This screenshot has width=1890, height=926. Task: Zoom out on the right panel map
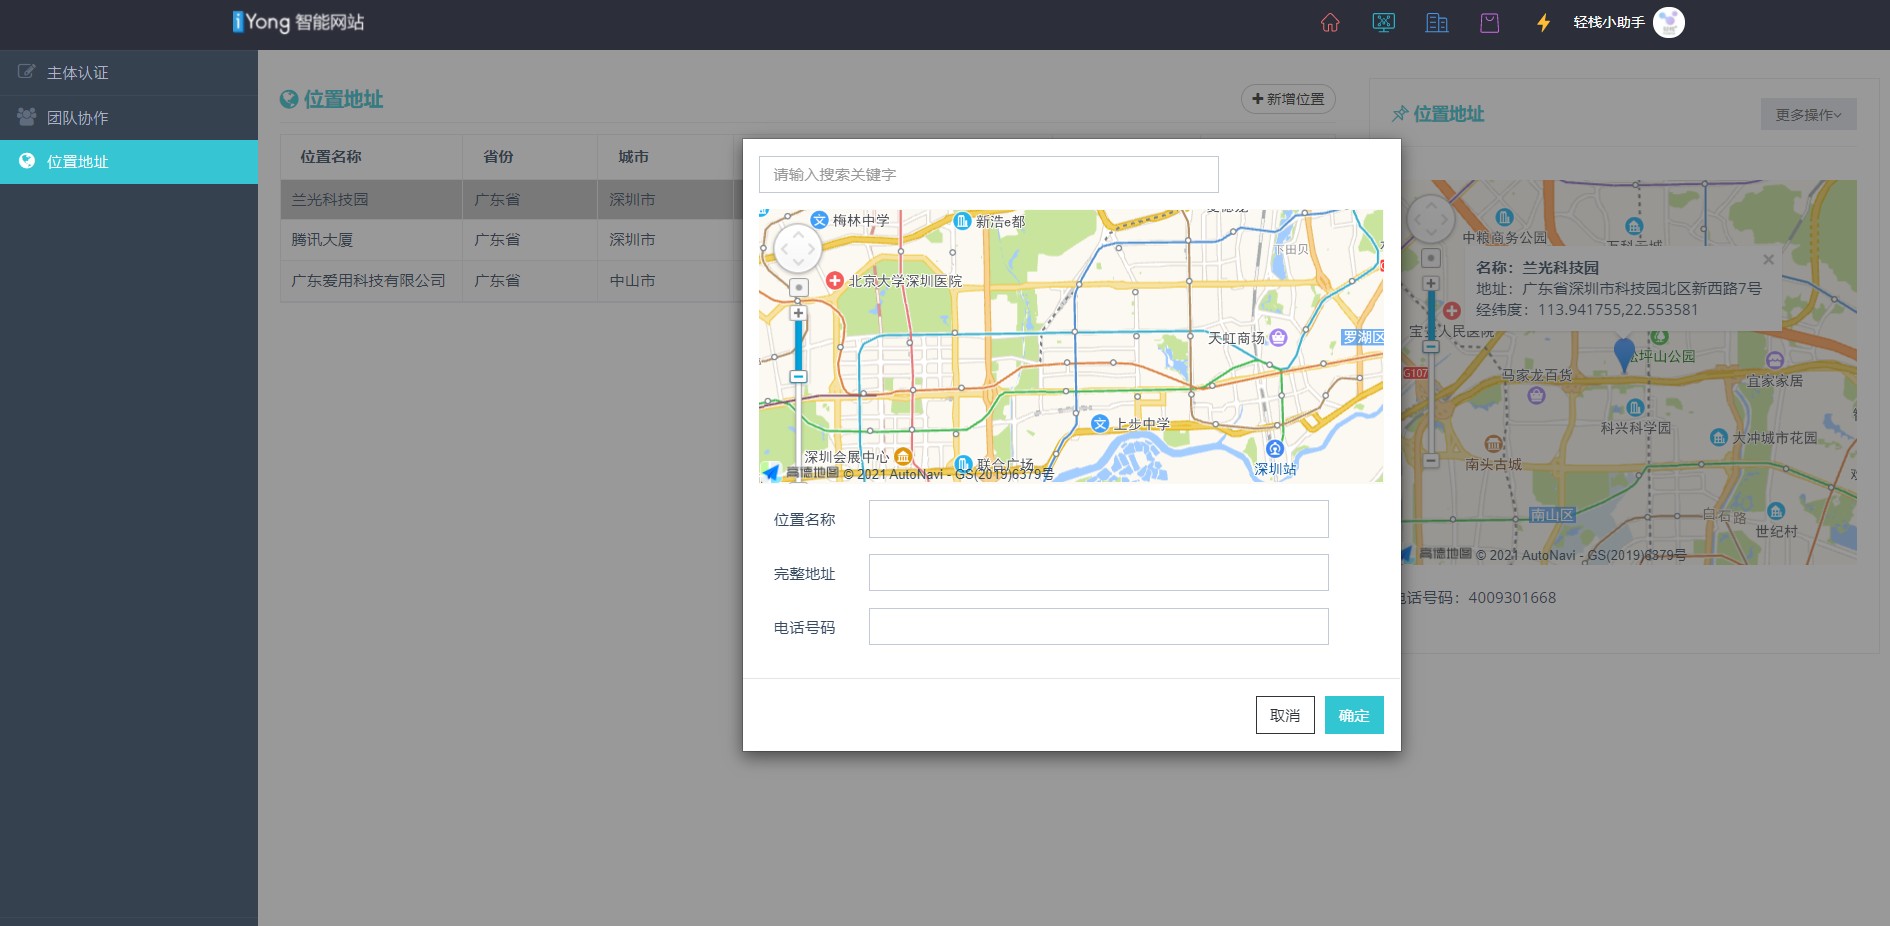[1431, 461]
